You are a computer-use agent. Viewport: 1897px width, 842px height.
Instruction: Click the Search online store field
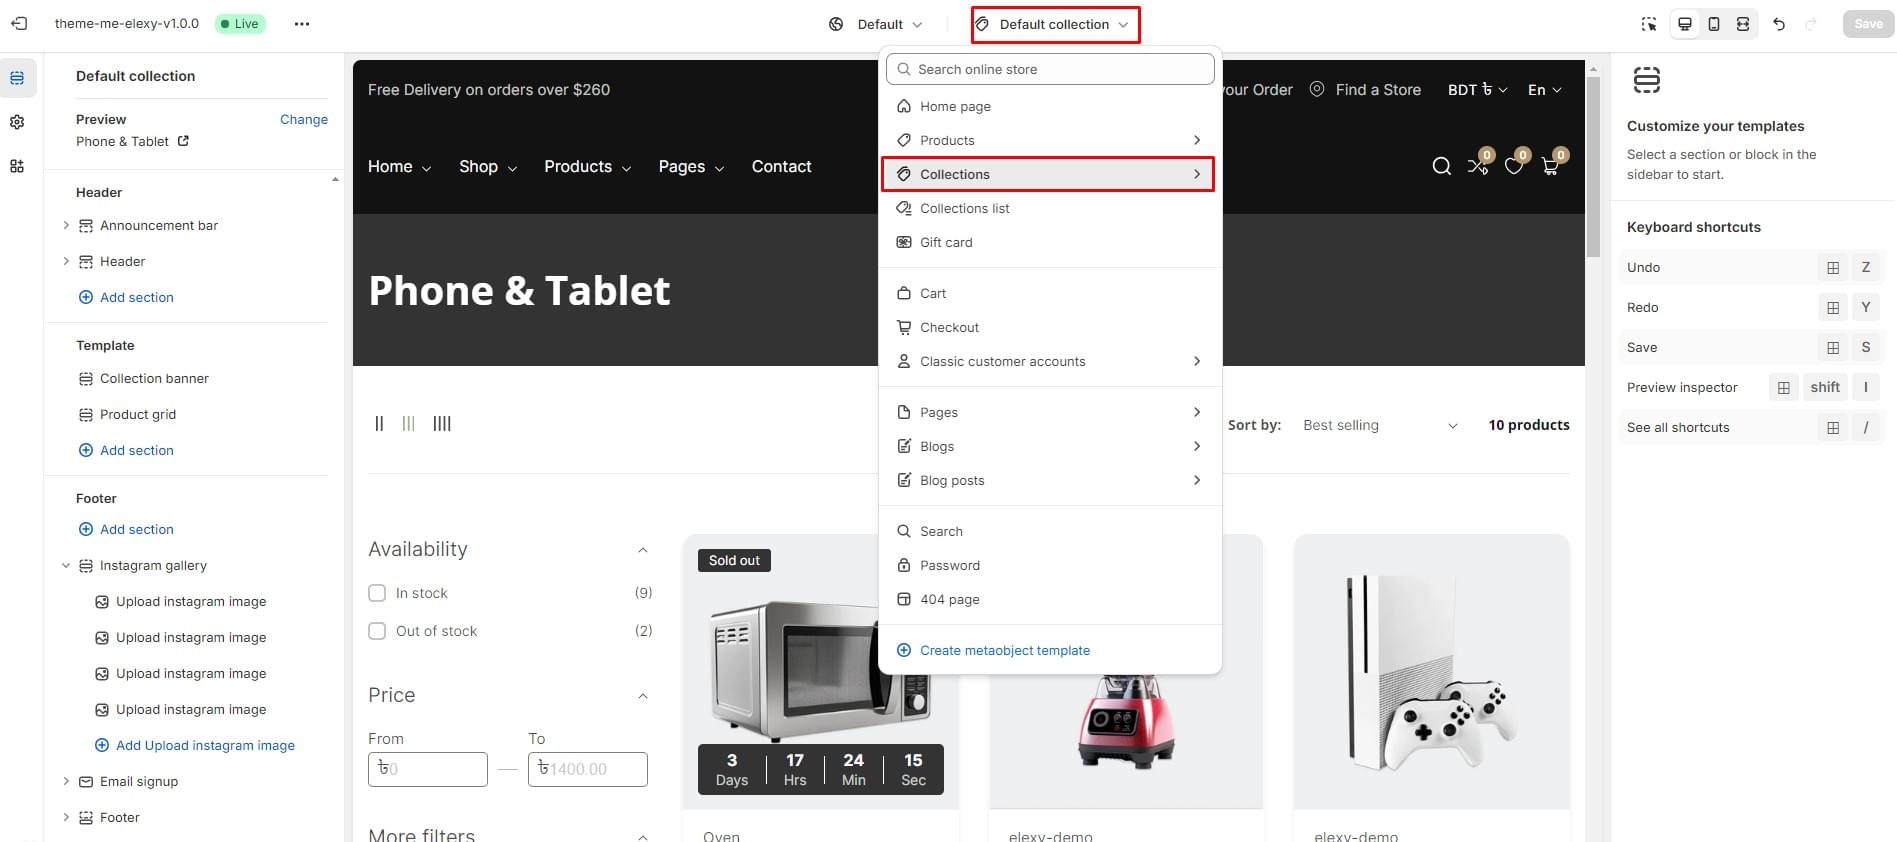1050,69
